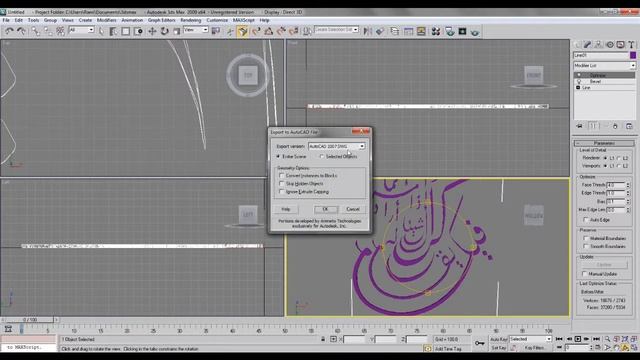Check Ignore Extrude Capping option
Viewport: 640px width, 360px height.
click(x=282, y=191)
